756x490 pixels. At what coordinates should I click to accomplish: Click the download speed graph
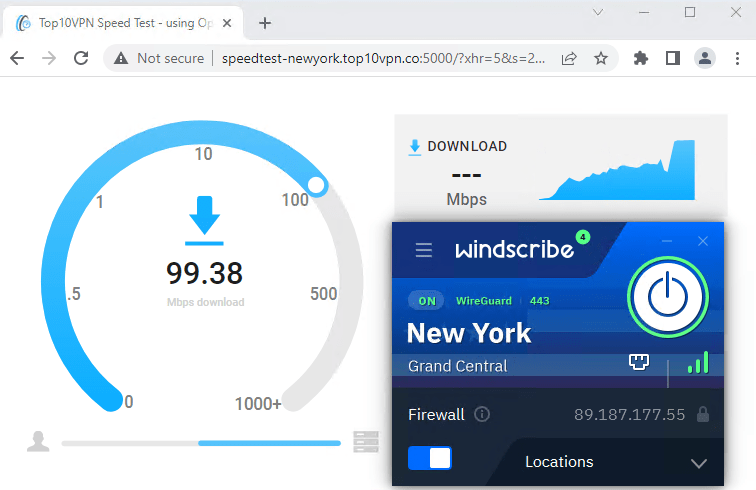click(617, 170)
